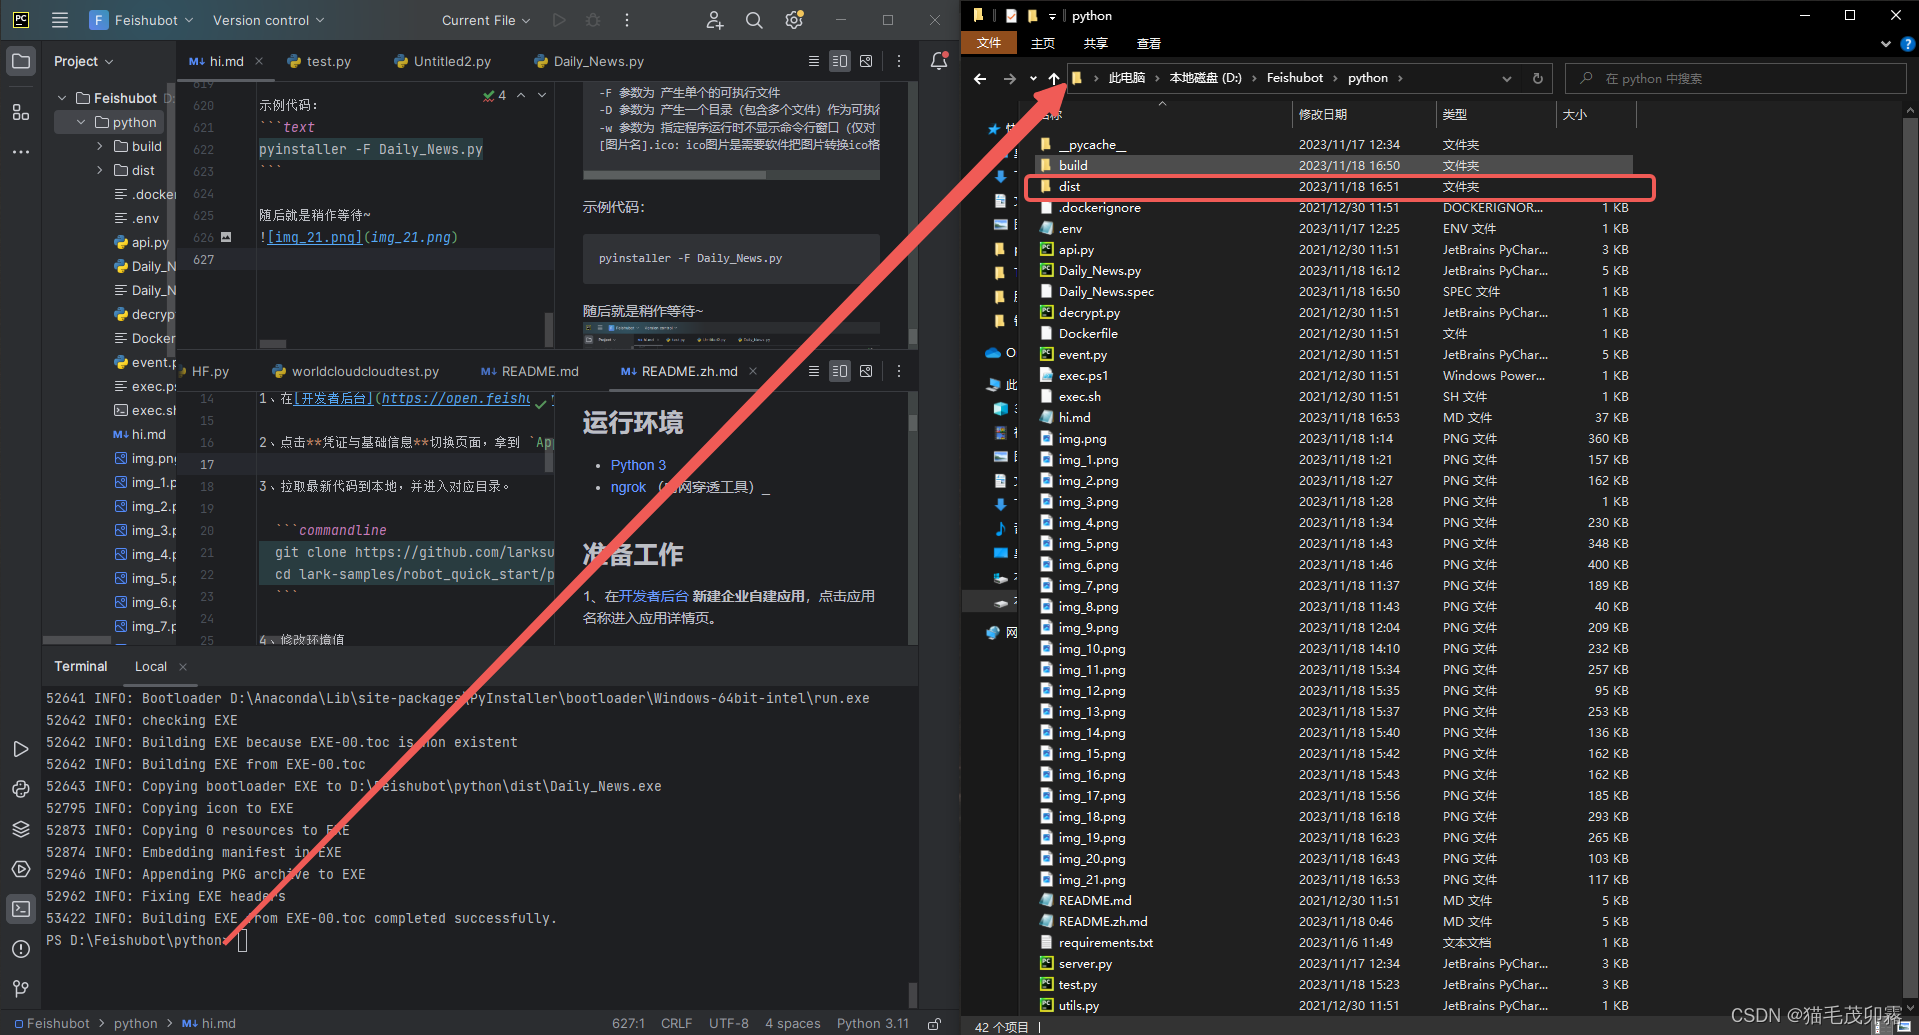Viewport: 1919px width, 1035px height.
Task: Open the Explorer 查看 ribbon tab
Action: pos(1149,43)
